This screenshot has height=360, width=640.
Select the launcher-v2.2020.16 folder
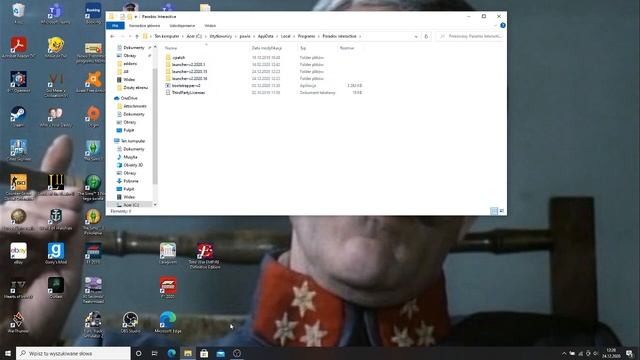pos(189,78)
